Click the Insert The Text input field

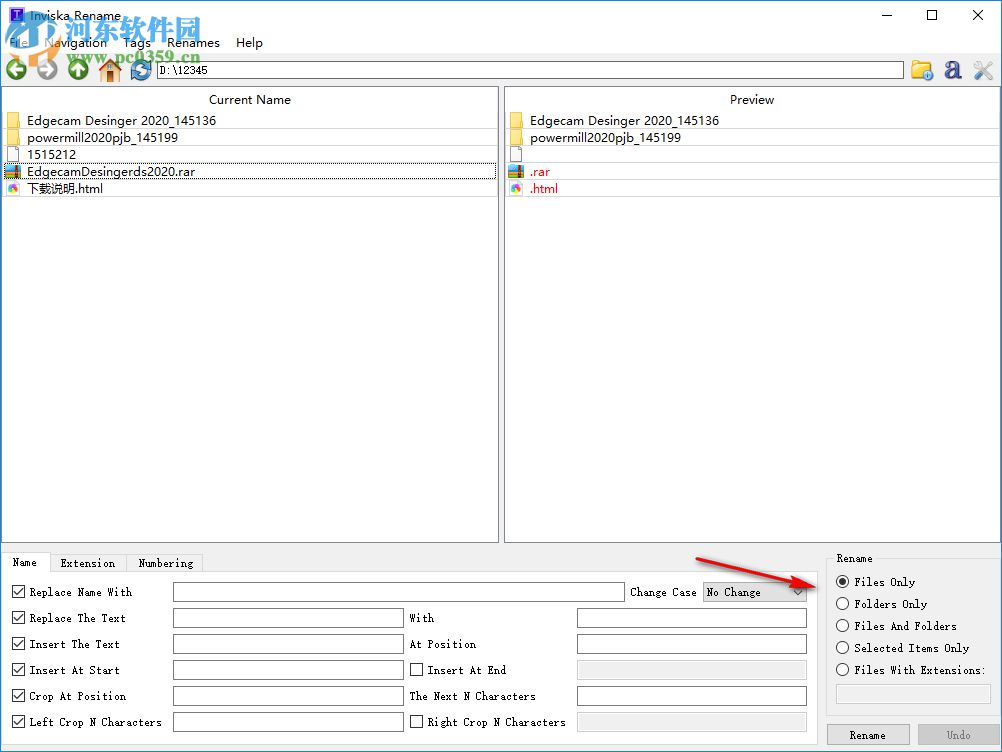pos(288,644)
